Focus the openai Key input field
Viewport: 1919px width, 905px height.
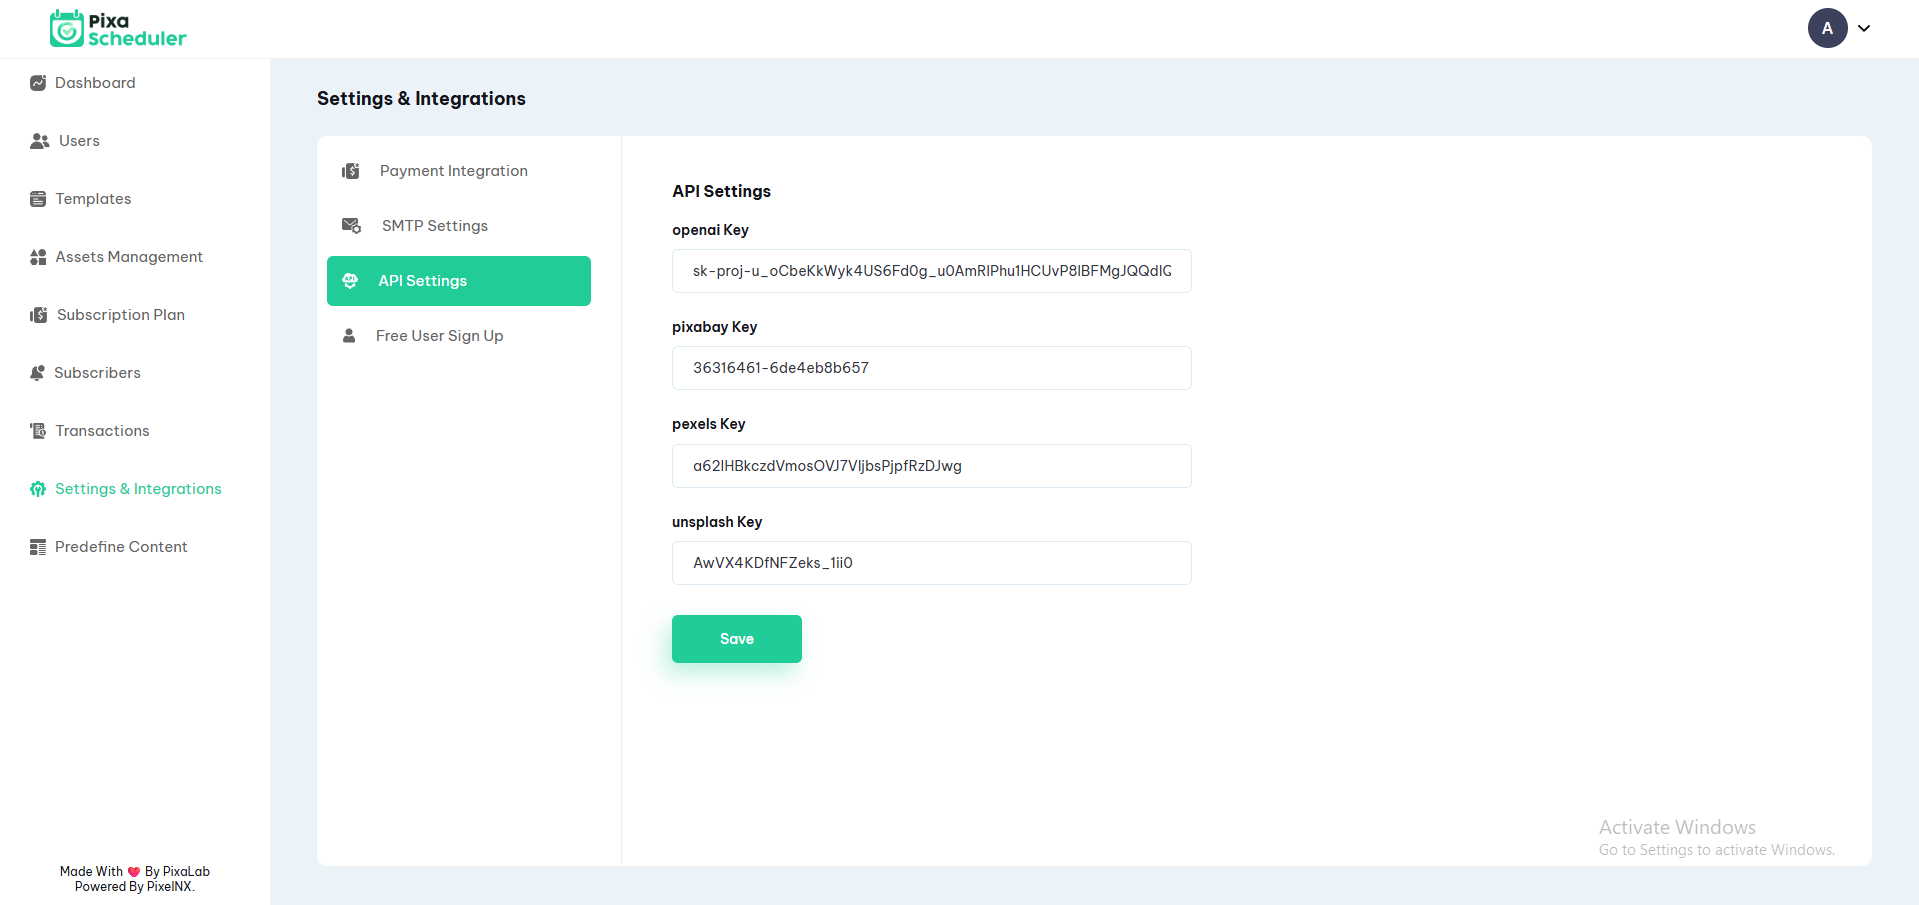click(931, 271)
